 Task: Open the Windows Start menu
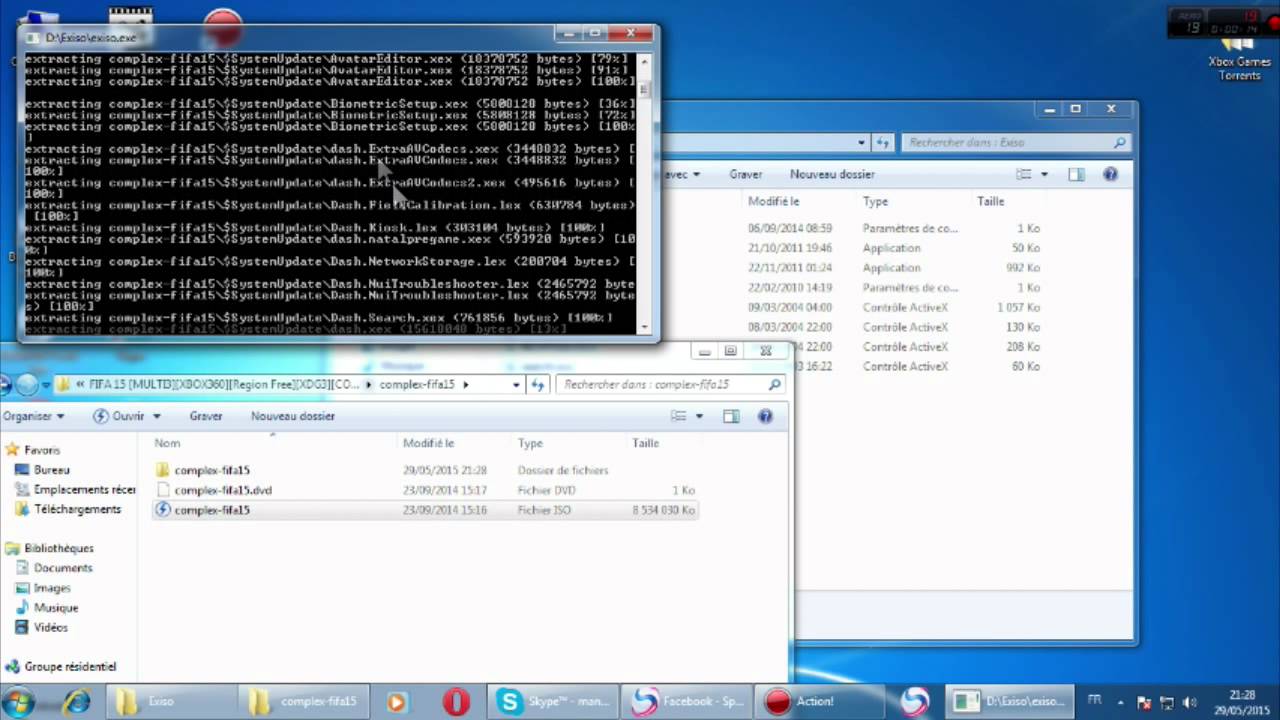(x=18, y=701)
